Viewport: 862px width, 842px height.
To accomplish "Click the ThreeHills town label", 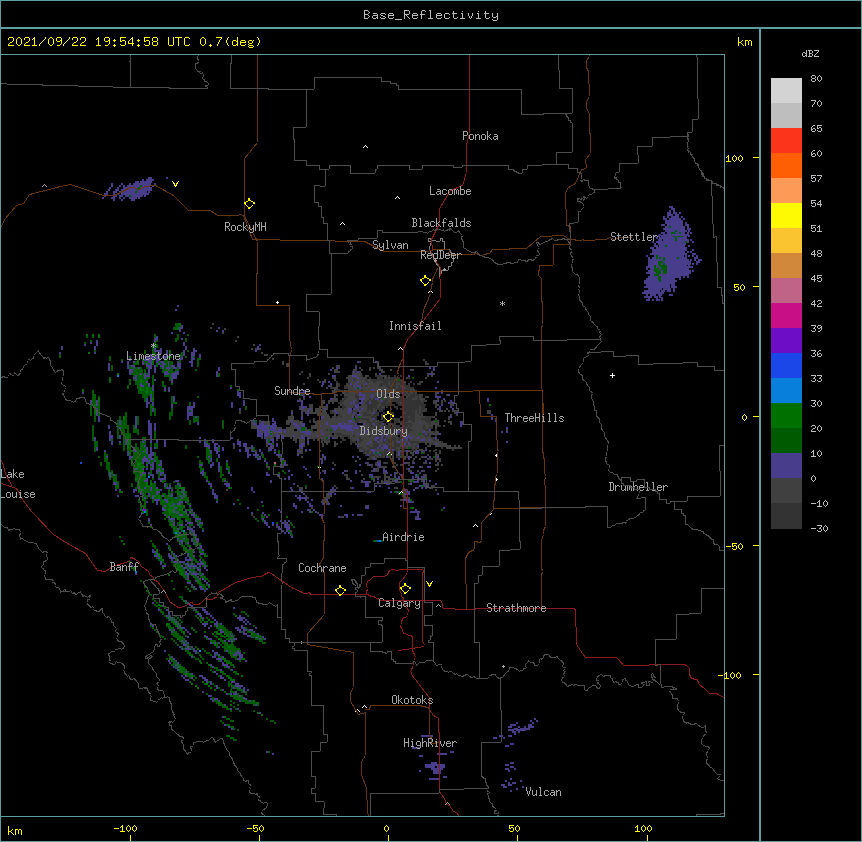I will (534, 418).
